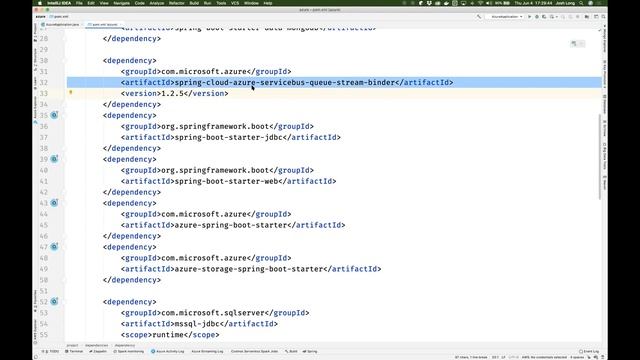This screenshot has width=640, height=360.
Task: Open the Structure tool window from left sidebar
Action: coord(36,60)
